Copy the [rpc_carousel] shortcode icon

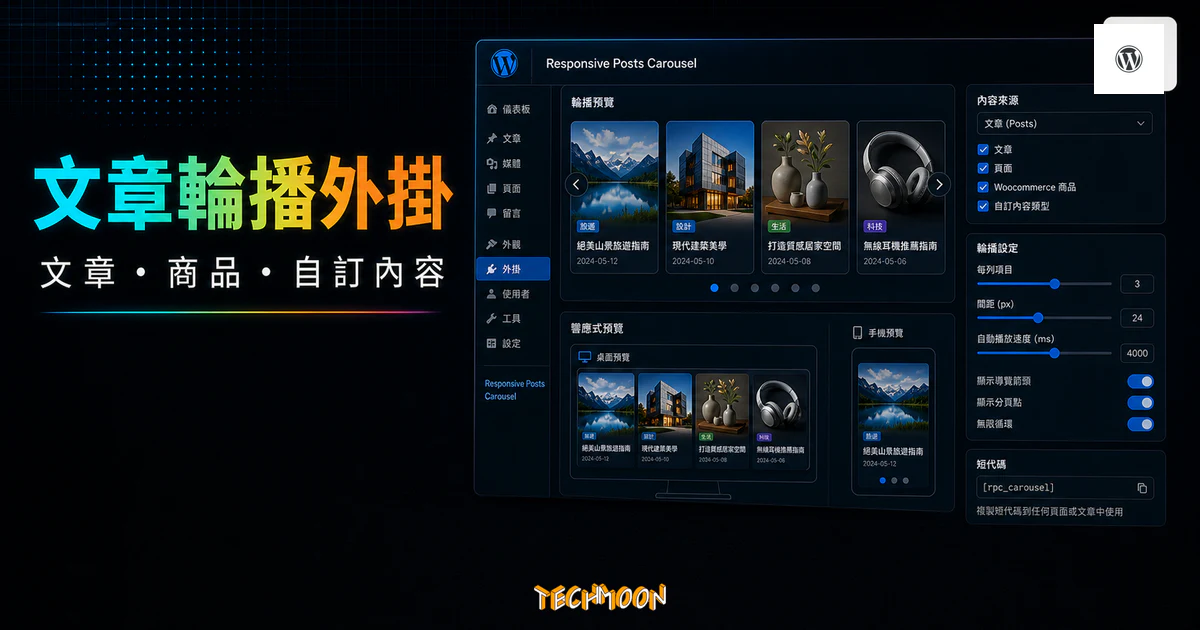(1142, 488)
